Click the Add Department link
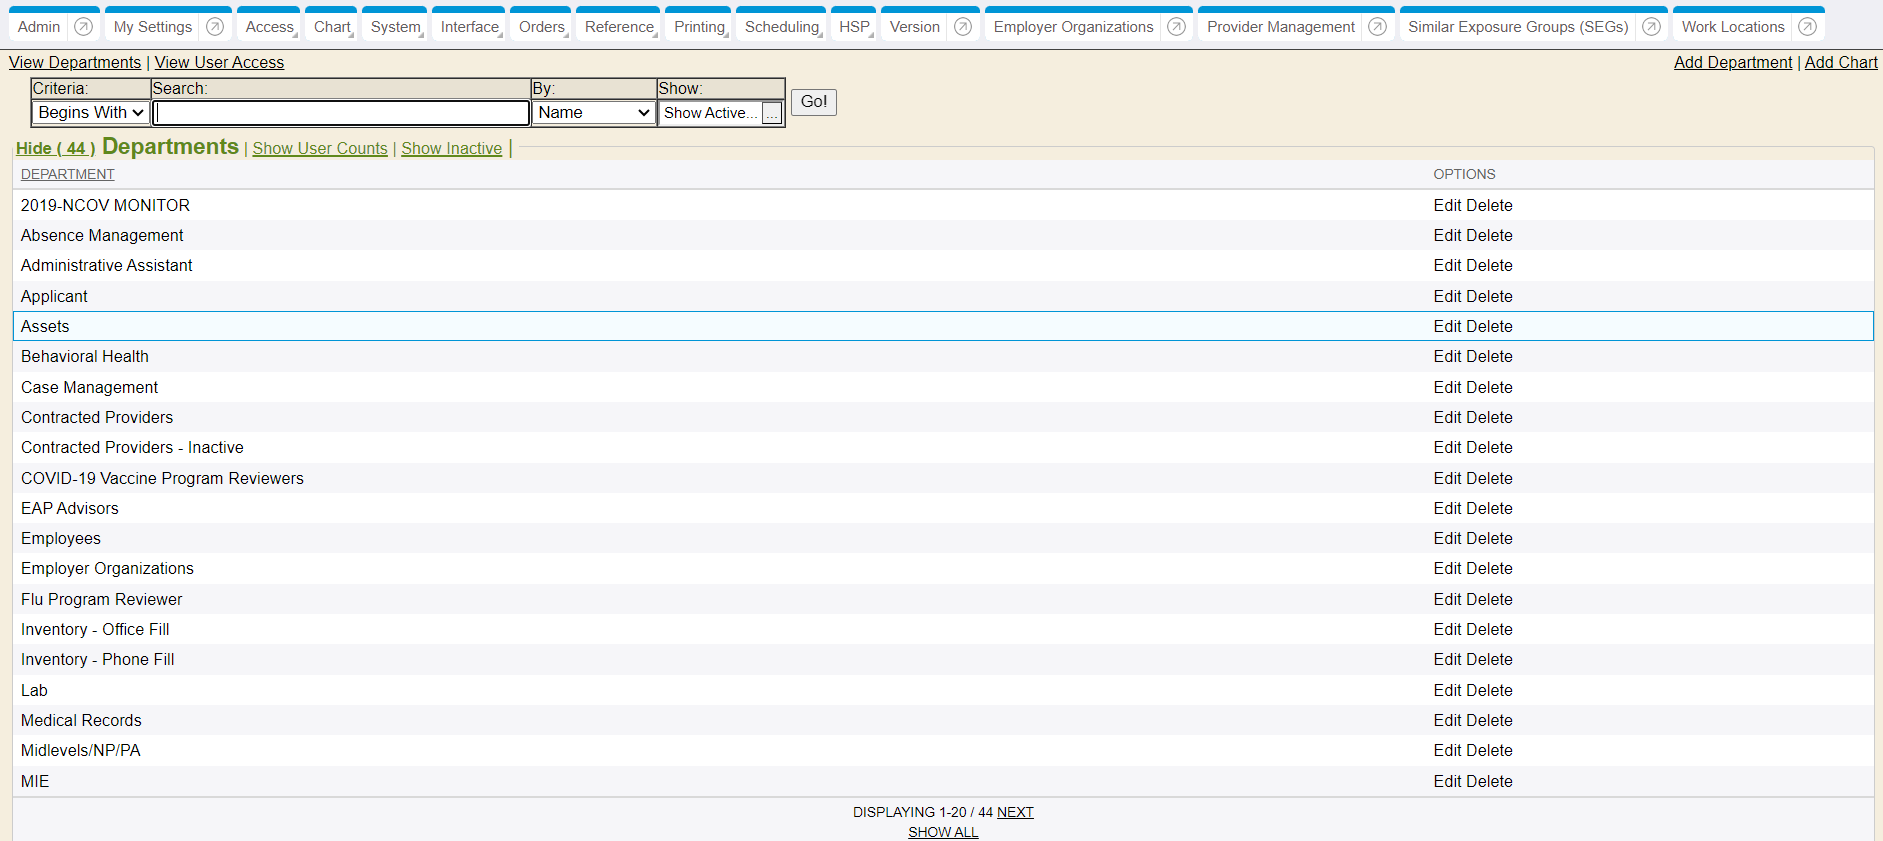 tap(1732, 62)
